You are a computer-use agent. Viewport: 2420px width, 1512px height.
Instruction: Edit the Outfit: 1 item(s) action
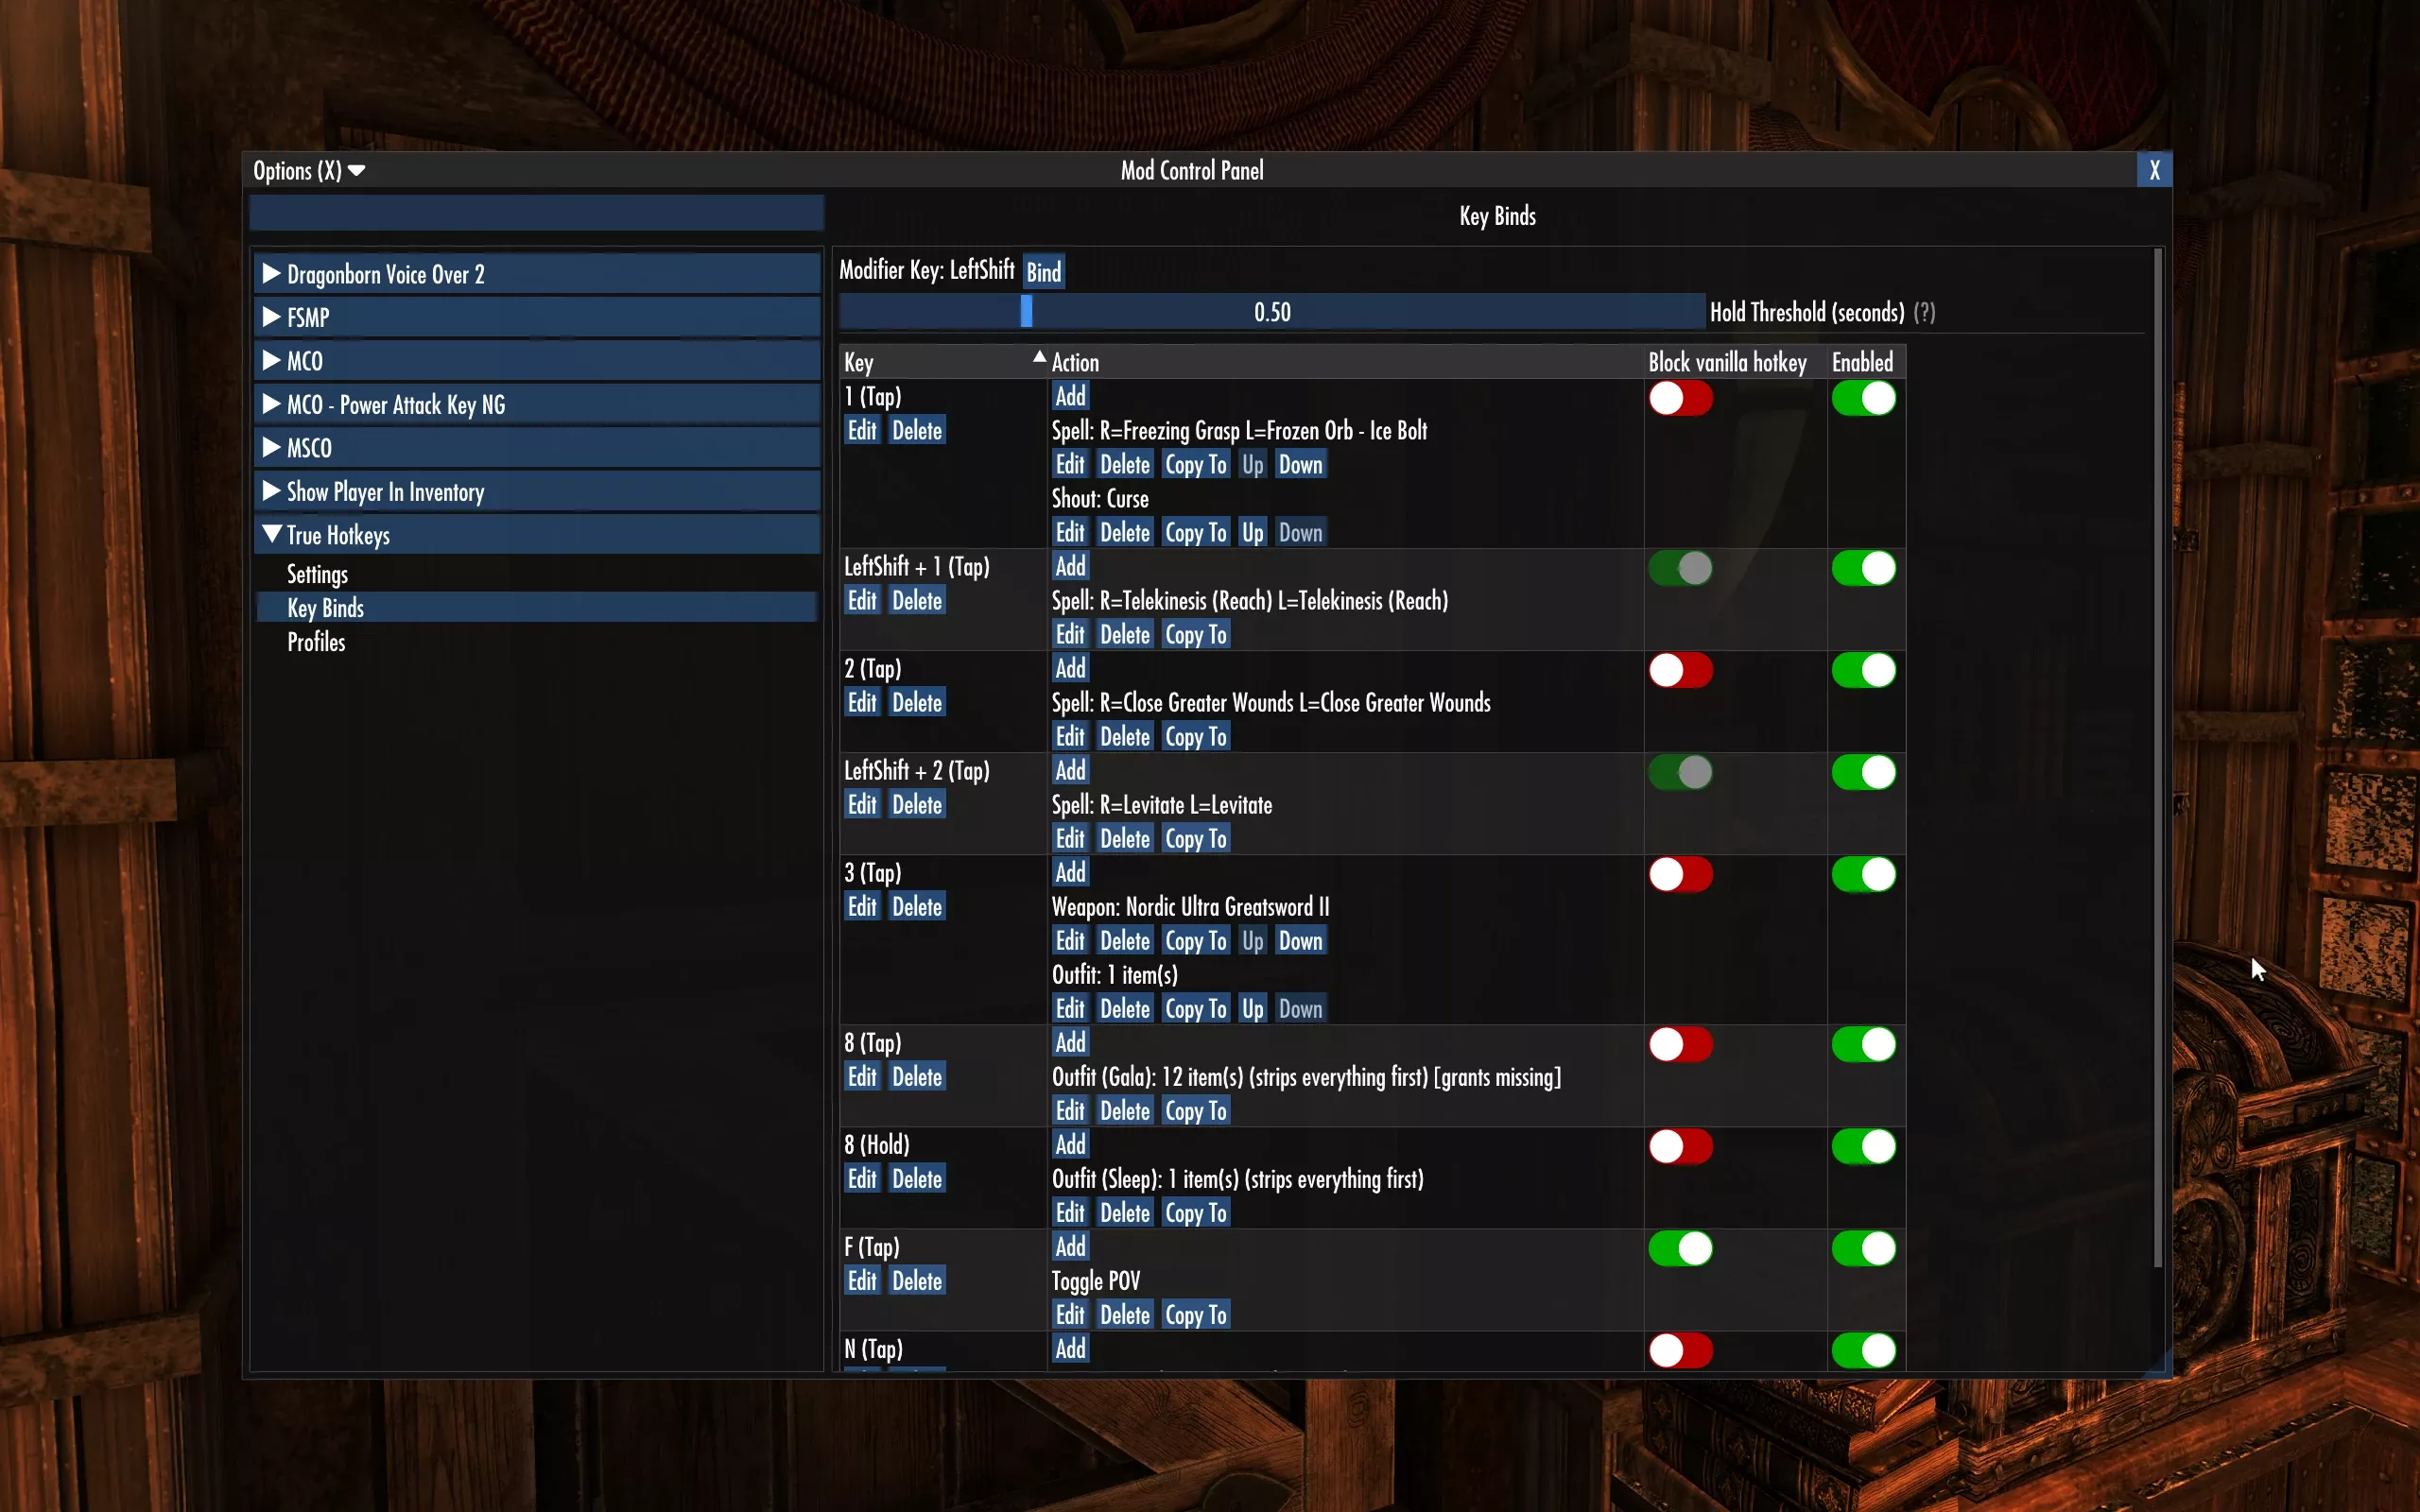[x=1070, y=1009]
